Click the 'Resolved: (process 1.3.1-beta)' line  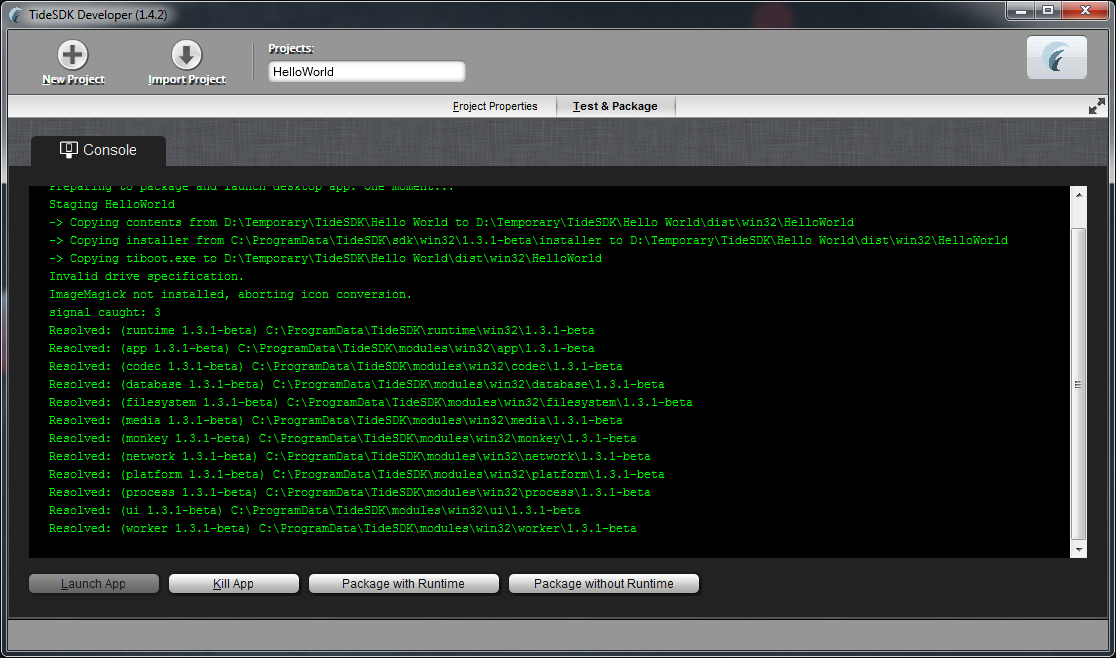click(x=349, y=493)
